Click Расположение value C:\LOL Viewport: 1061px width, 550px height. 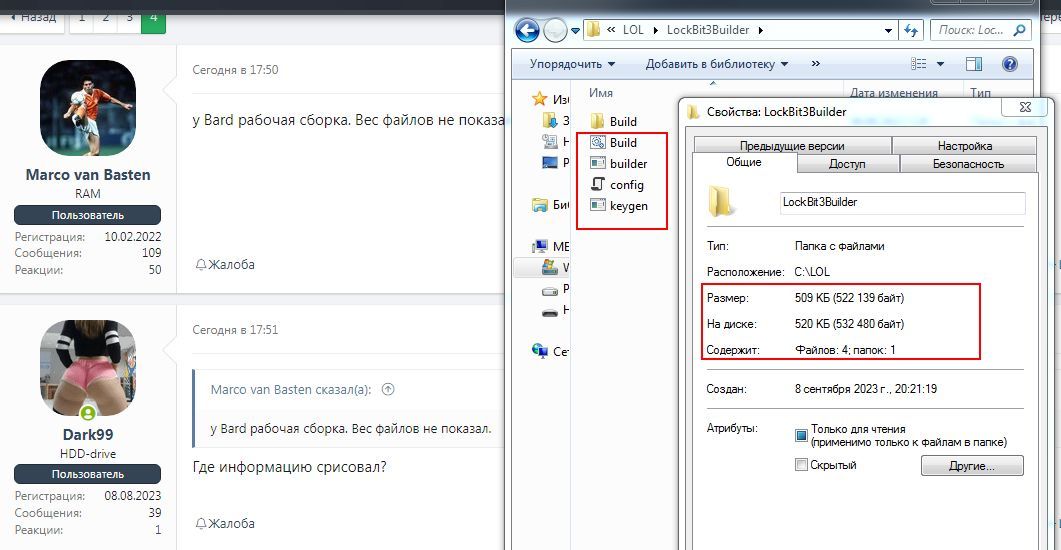point(812,272)
